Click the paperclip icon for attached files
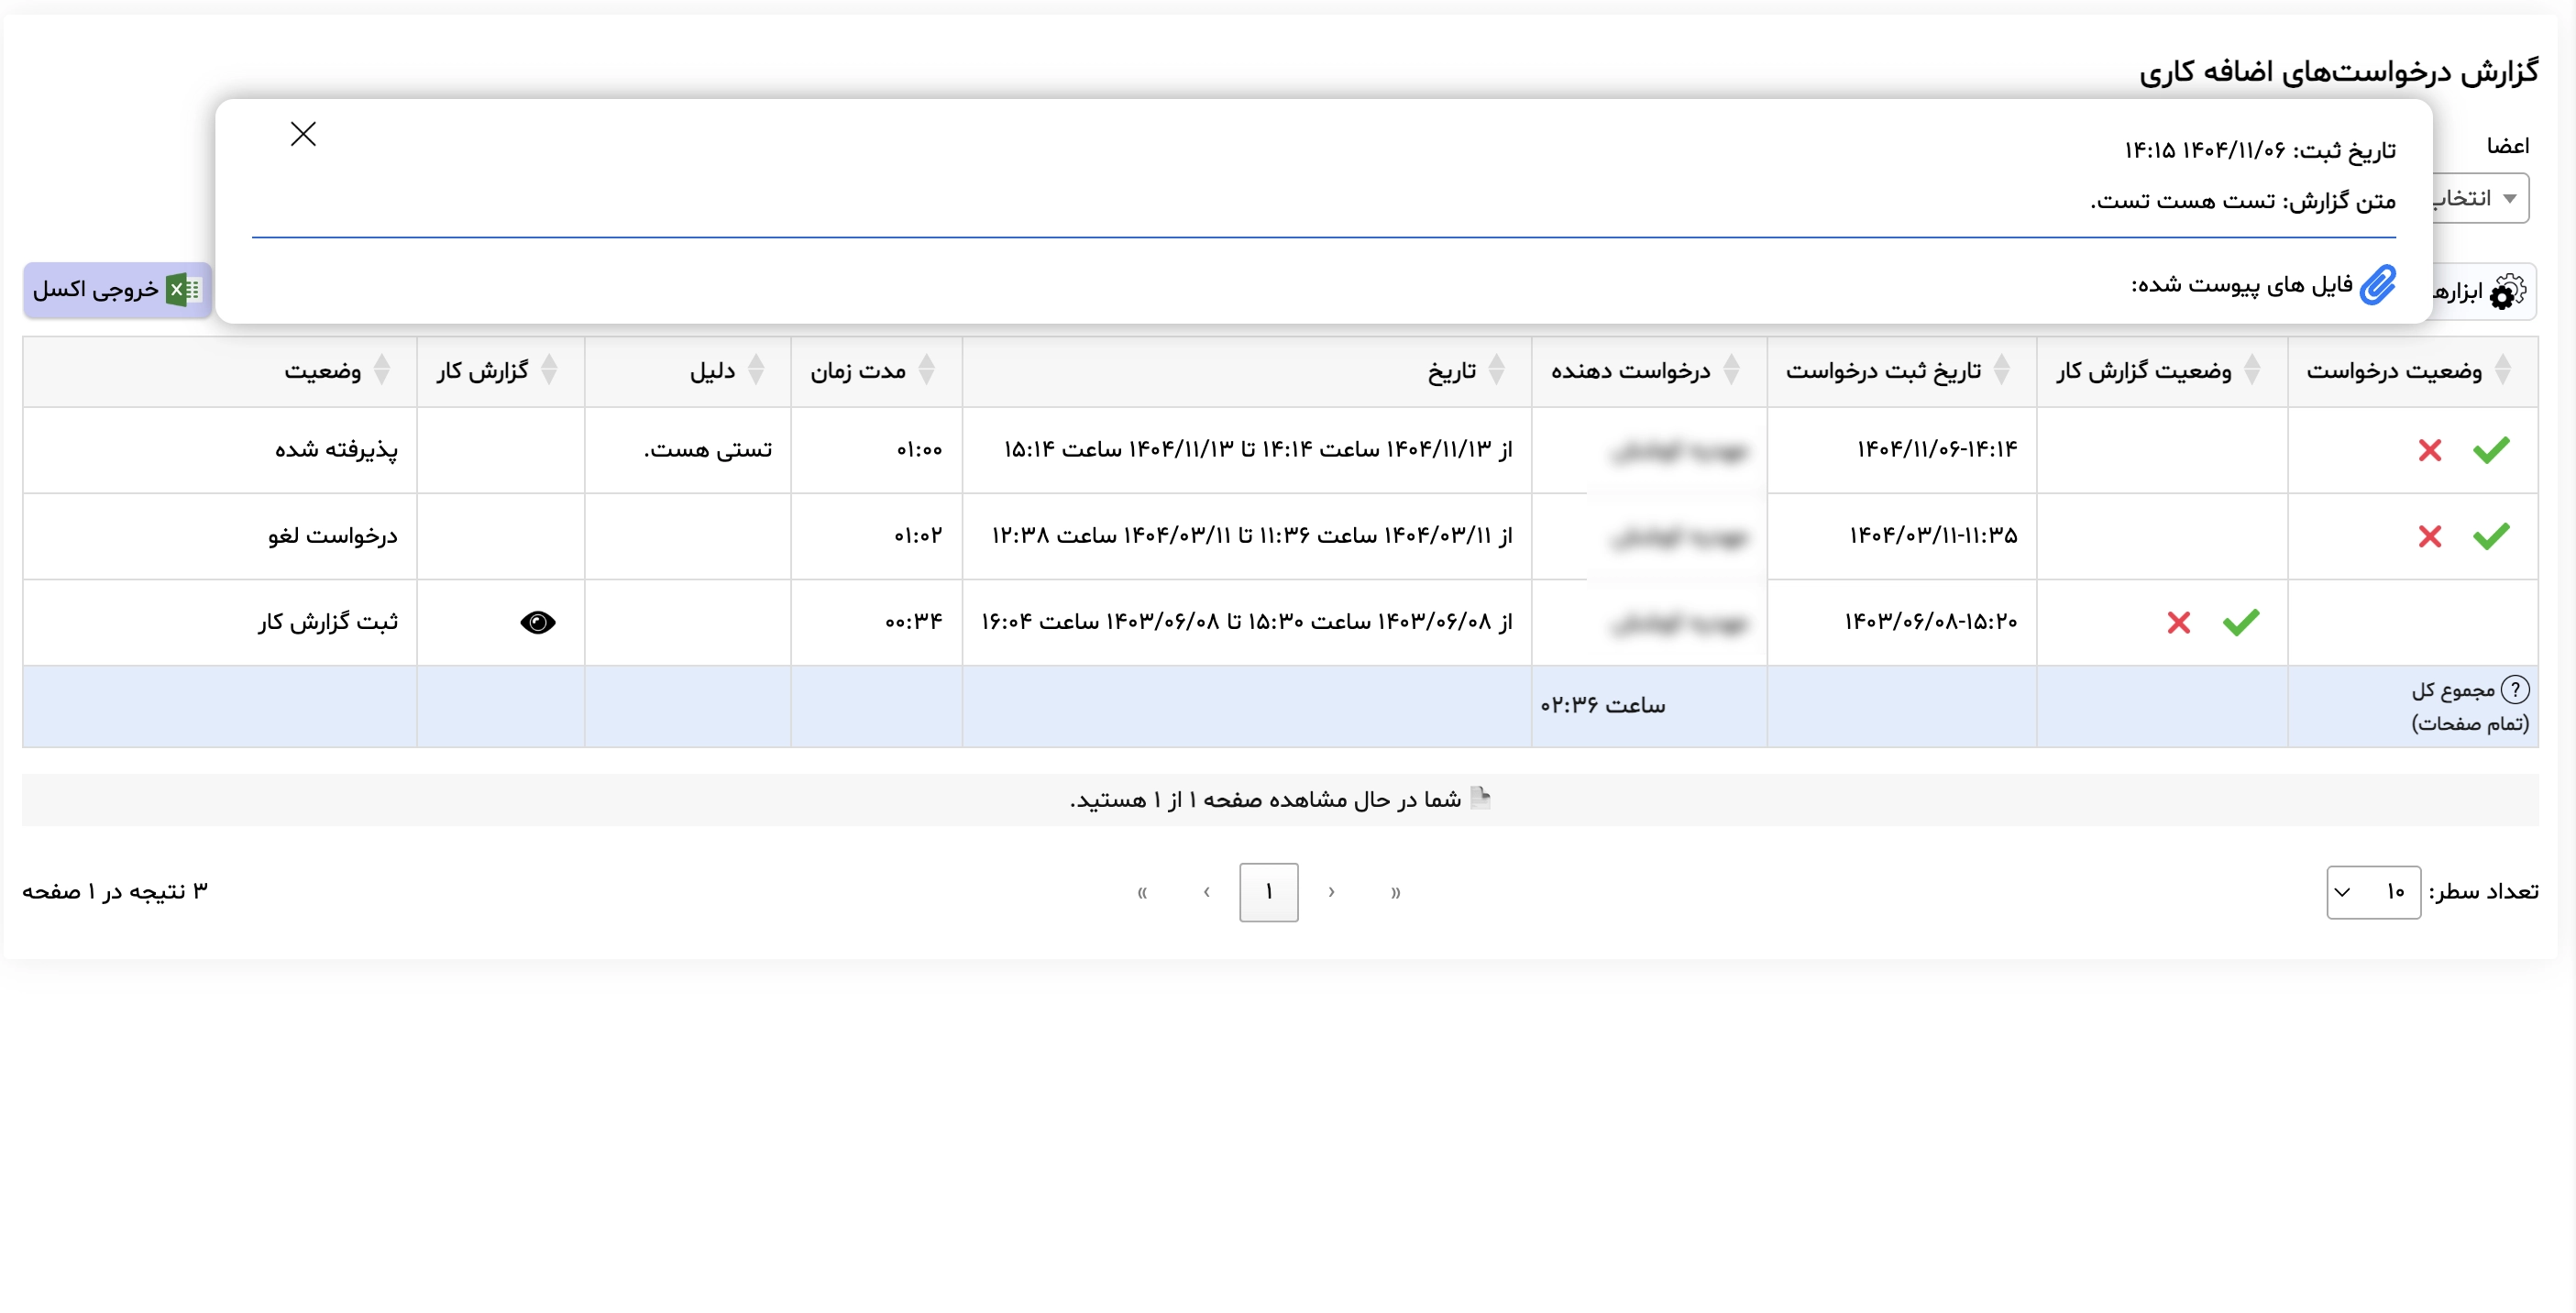 click(2380, 285)
